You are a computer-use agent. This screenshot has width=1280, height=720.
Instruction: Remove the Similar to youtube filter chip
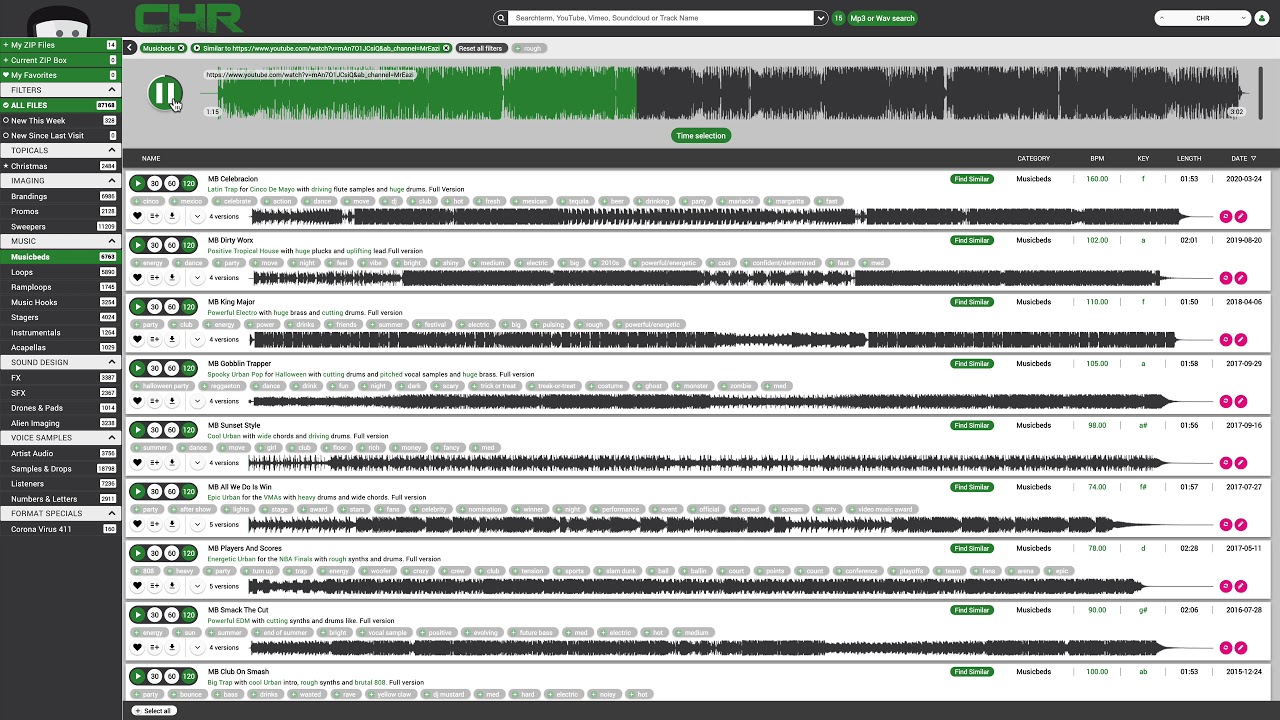tap(447, 48)
